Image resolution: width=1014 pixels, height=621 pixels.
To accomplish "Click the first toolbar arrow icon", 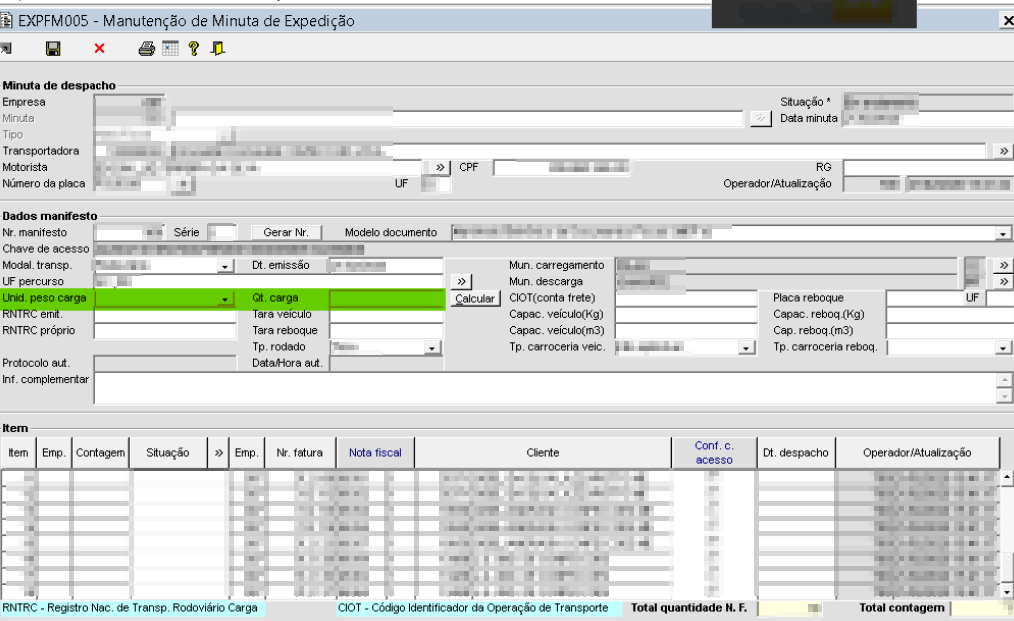I will [6, 49].
